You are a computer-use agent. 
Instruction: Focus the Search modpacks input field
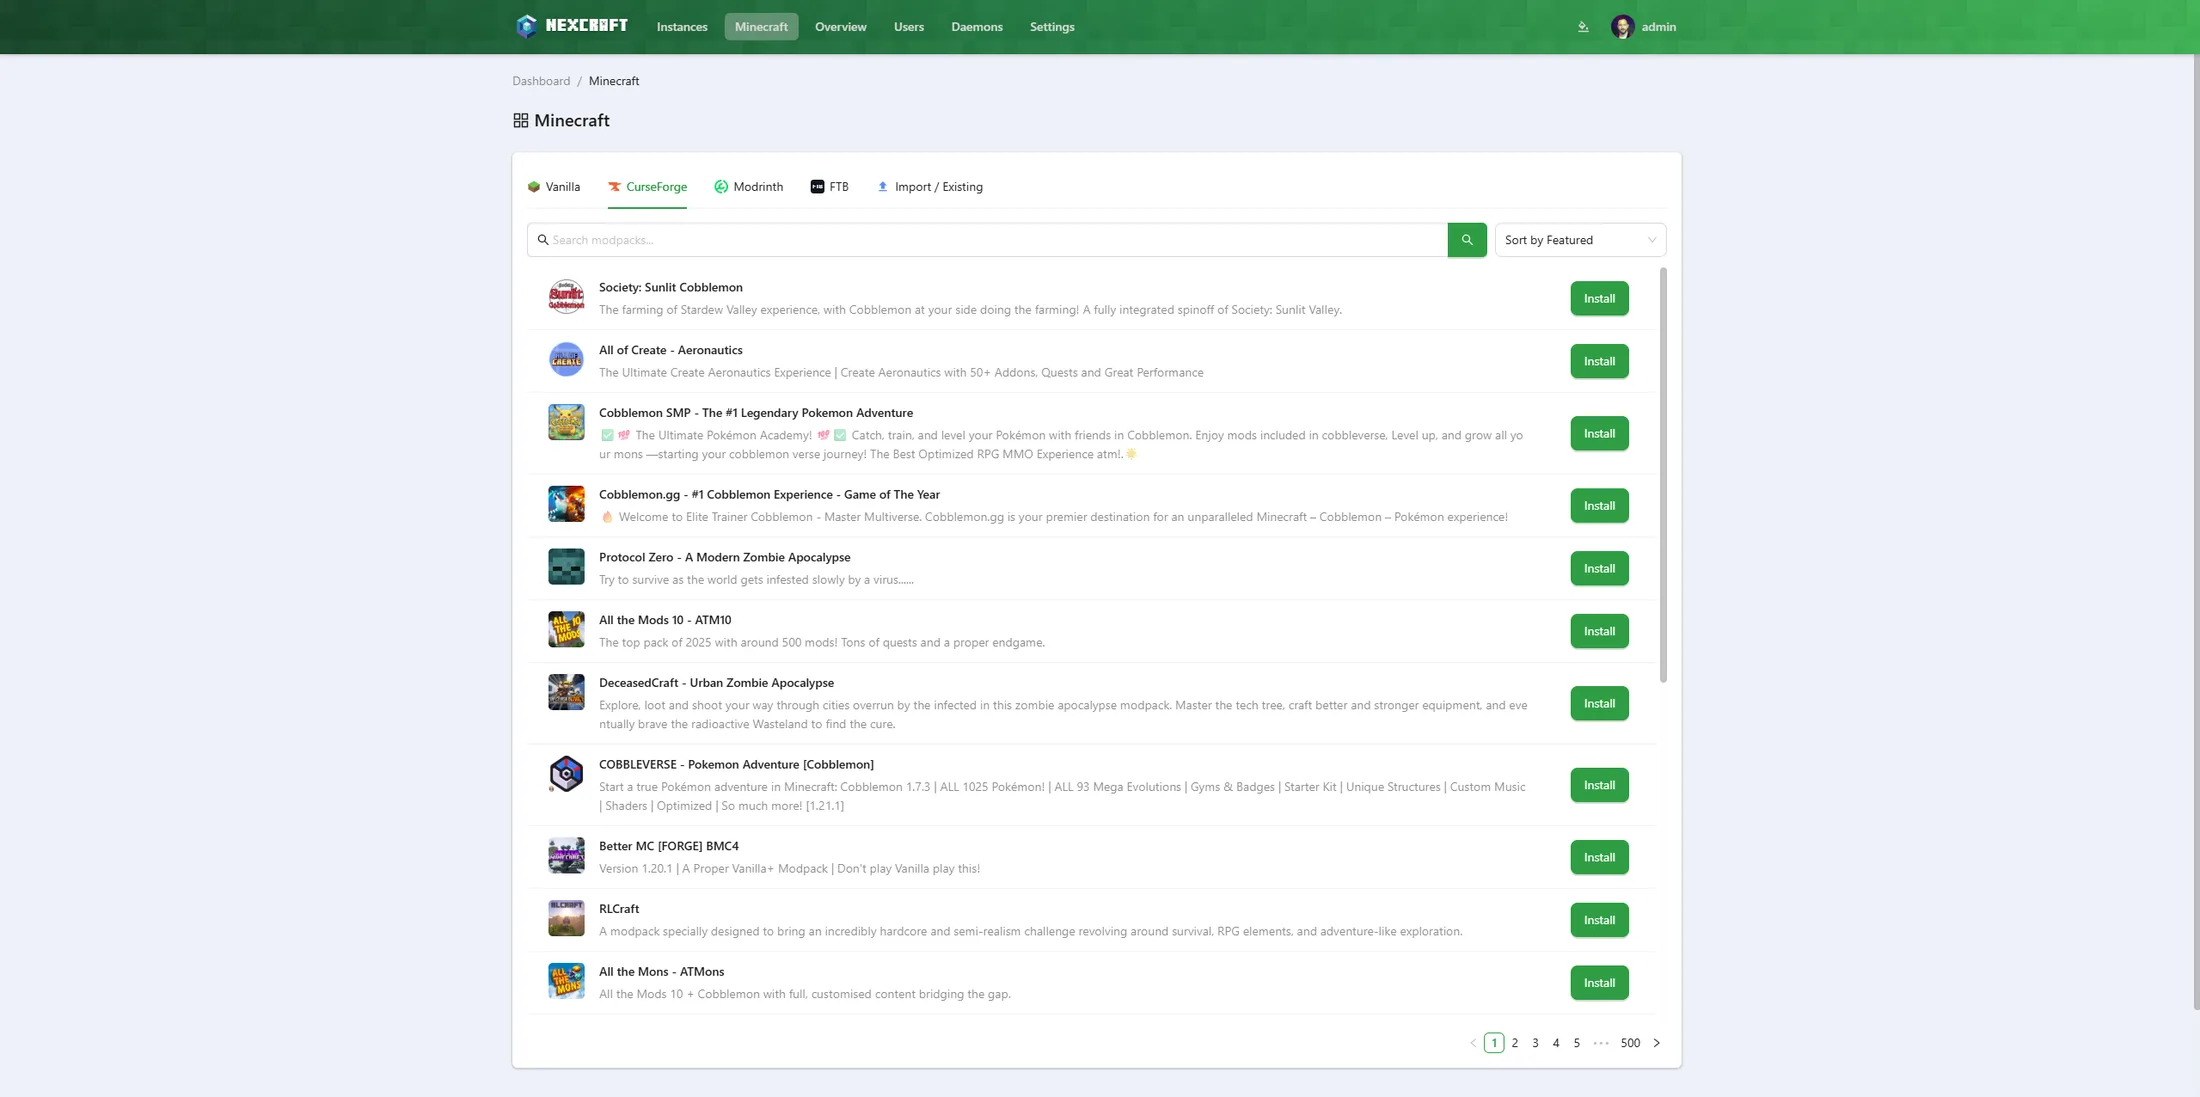point(987,240)
